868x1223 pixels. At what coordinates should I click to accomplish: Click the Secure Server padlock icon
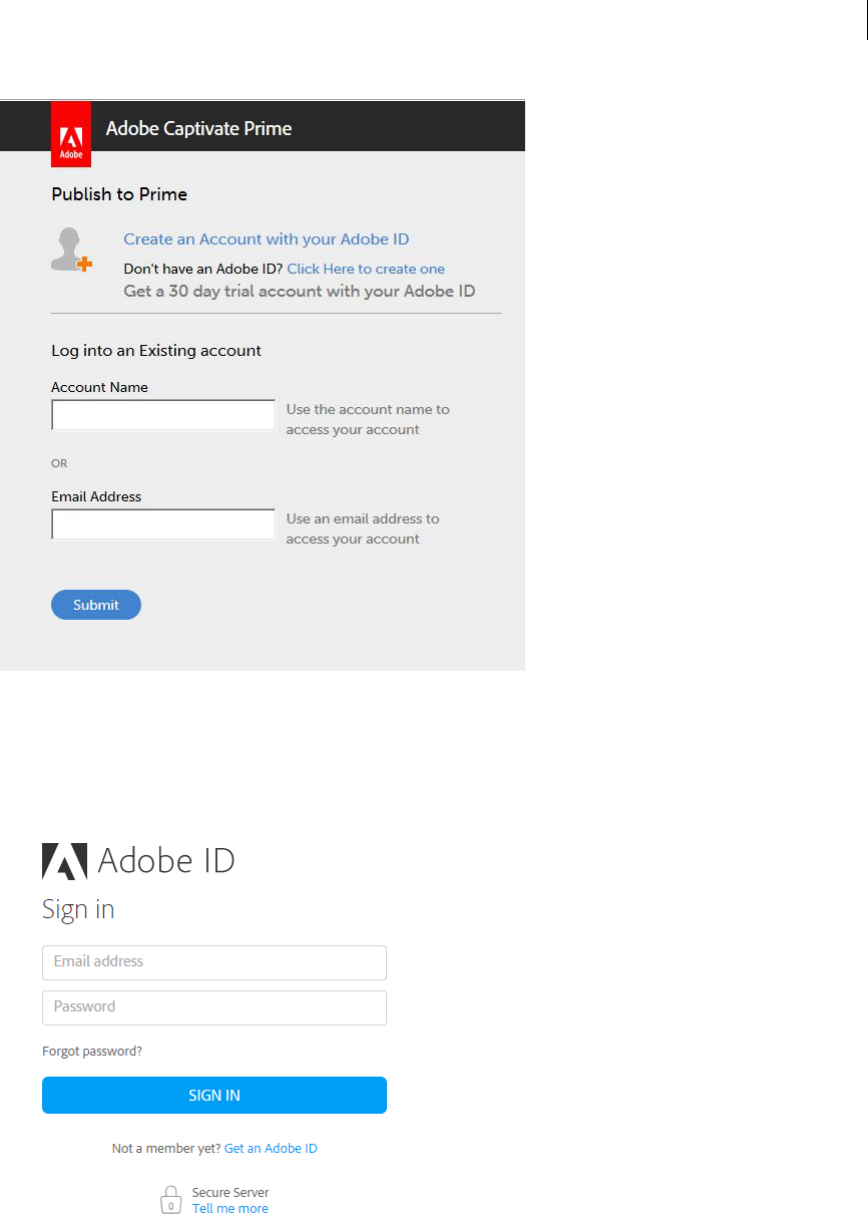tap(172, 1200)
